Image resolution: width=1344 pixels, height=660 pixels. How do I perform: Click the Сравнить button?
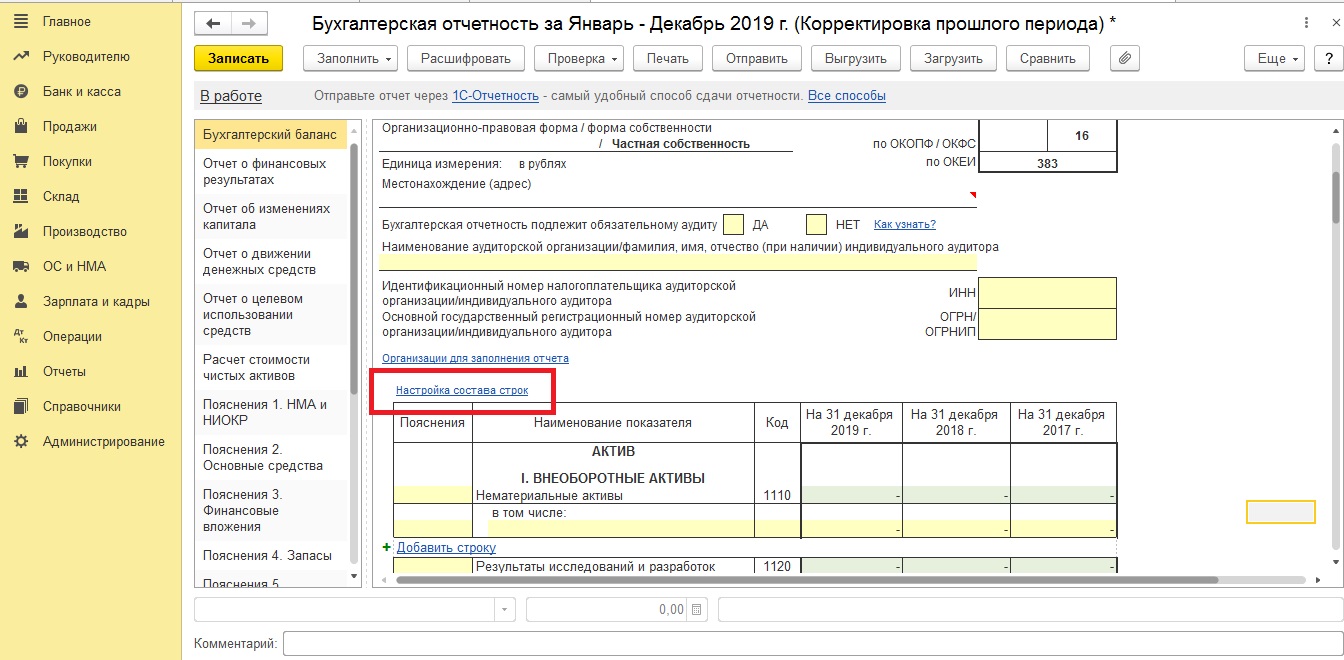pyautogui.click(x=1047, y=58)
